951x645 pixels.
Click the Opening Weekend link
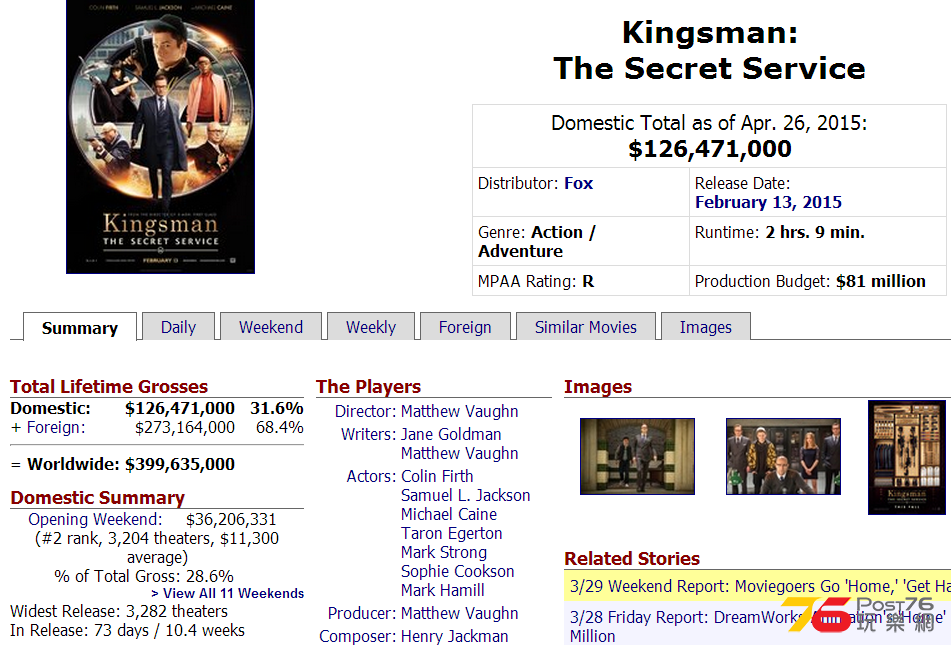pos(95,519)
